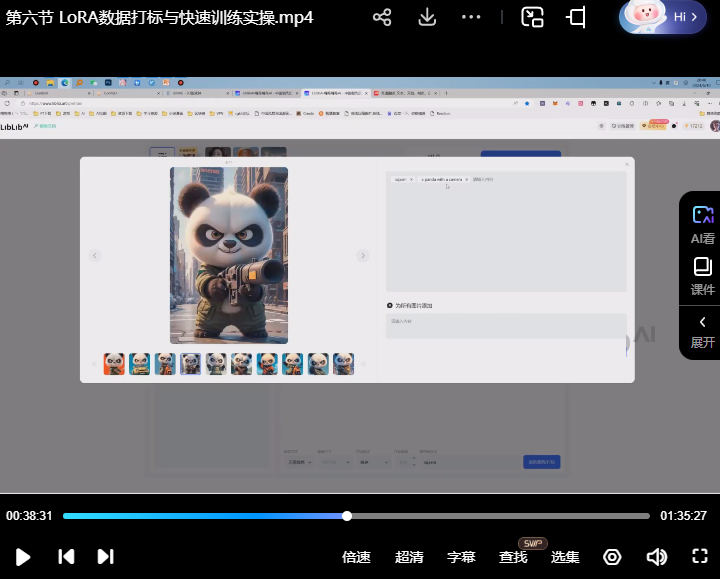Open the 选集 episode list
The height and width of the screenshot is (579, 720).
[x=565, y=557]
